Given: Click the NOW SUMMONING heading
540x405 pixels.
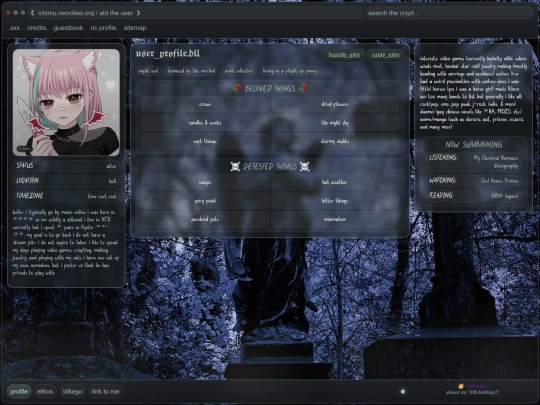Looking at the screenshot, I should [474, 145].
